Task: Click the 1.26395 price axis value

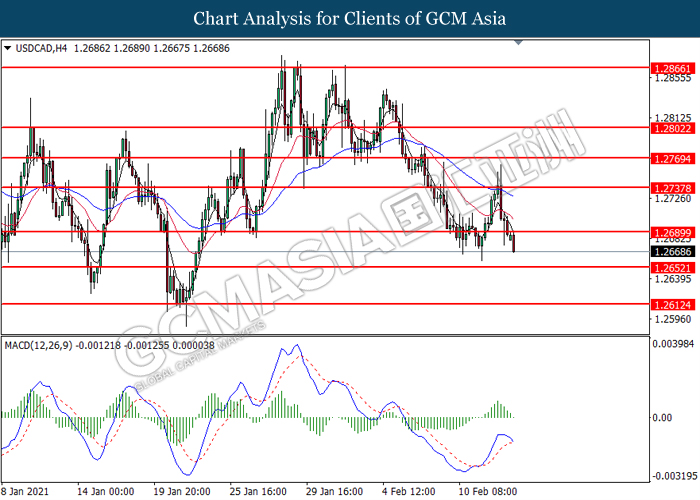Action: 673,279
